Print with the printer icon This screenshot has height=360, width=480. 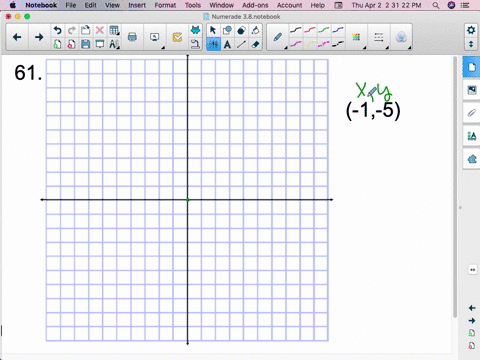[132, 37]
